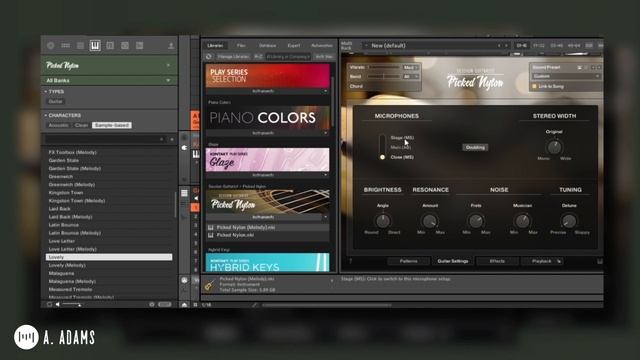
Task: Open the Patterns tab
Action: click(x=409, y=261)
